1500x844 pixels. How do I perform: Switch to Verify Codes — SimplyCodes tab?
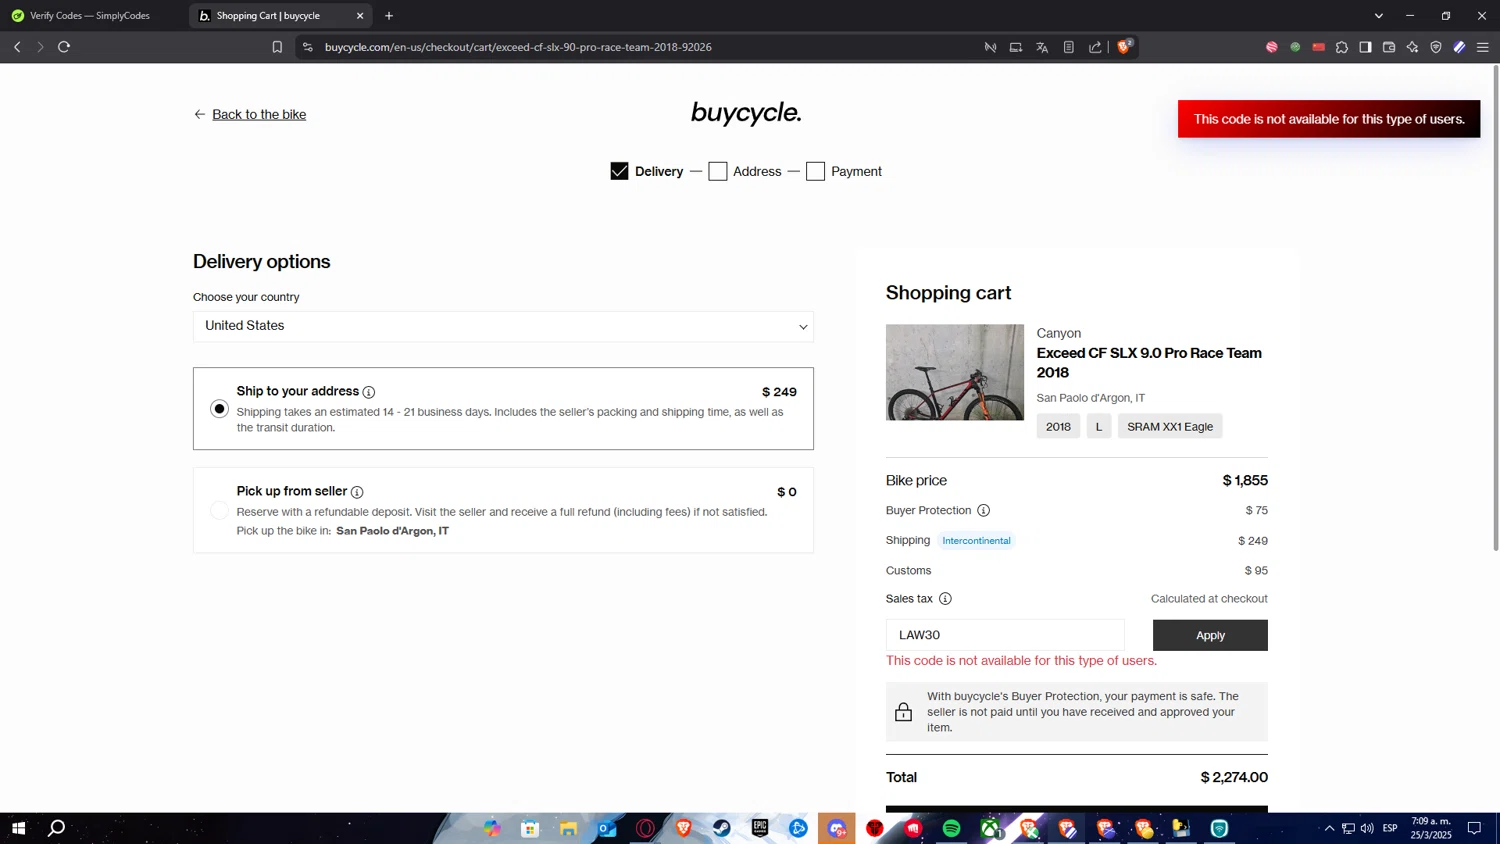92,16
